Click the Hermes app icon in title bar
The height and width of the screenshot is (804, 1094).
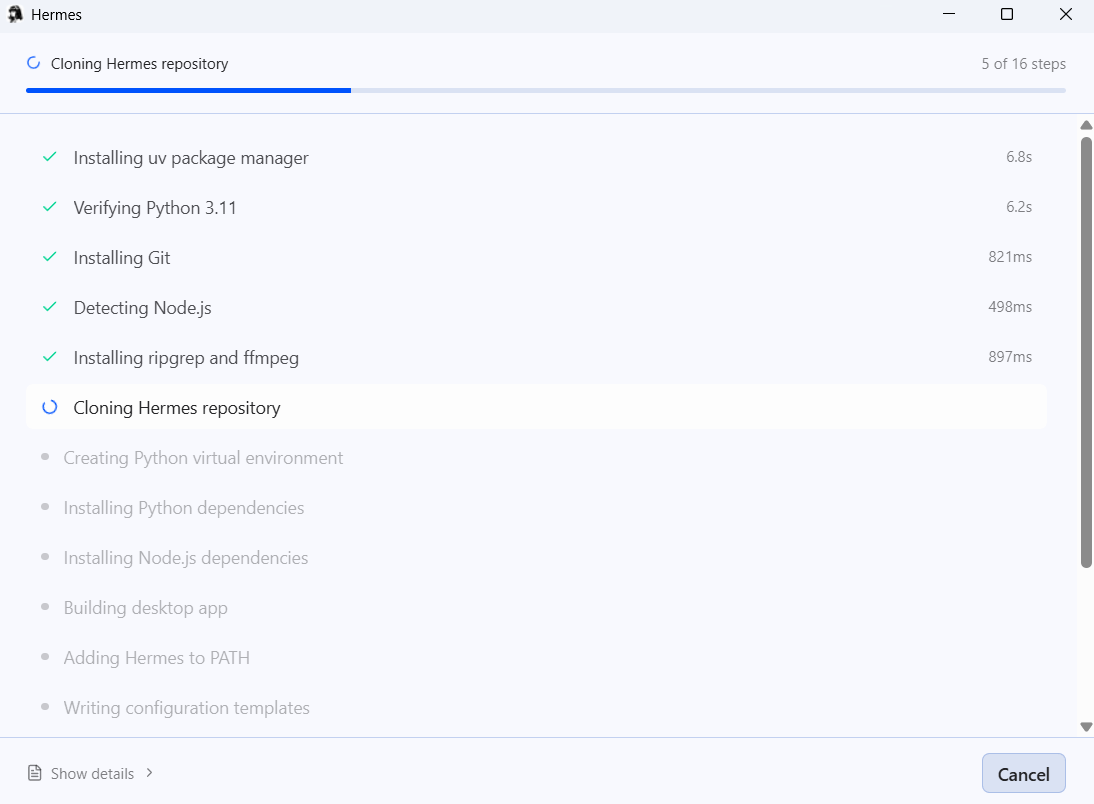coord(15,15)
